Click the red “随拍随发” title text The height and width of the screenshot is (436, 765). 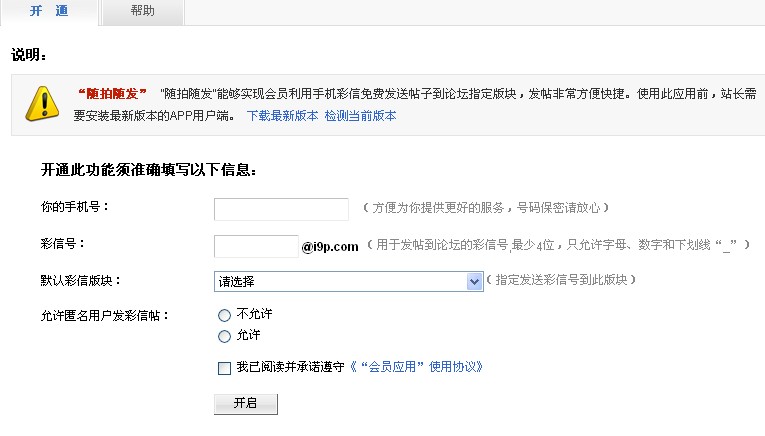tap(112, 94)
